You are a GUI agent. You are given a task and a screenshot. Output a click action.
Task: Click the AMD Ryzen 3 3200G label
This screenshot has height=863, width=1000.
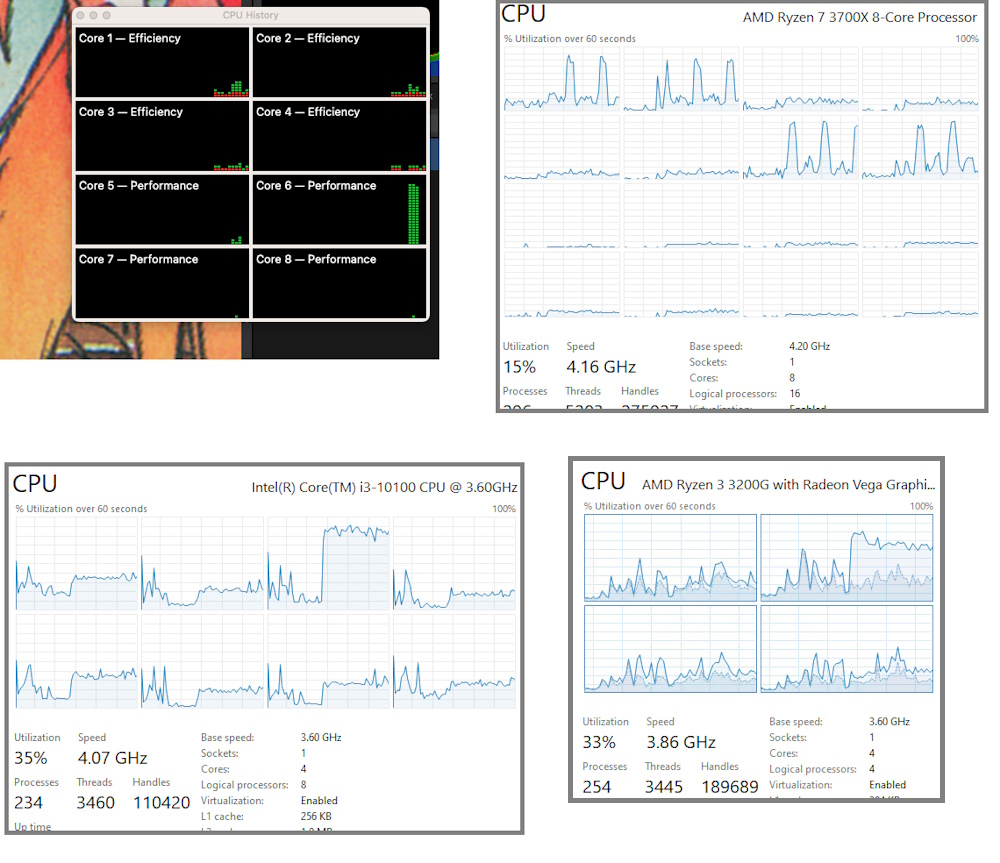(x=789, y=484)
